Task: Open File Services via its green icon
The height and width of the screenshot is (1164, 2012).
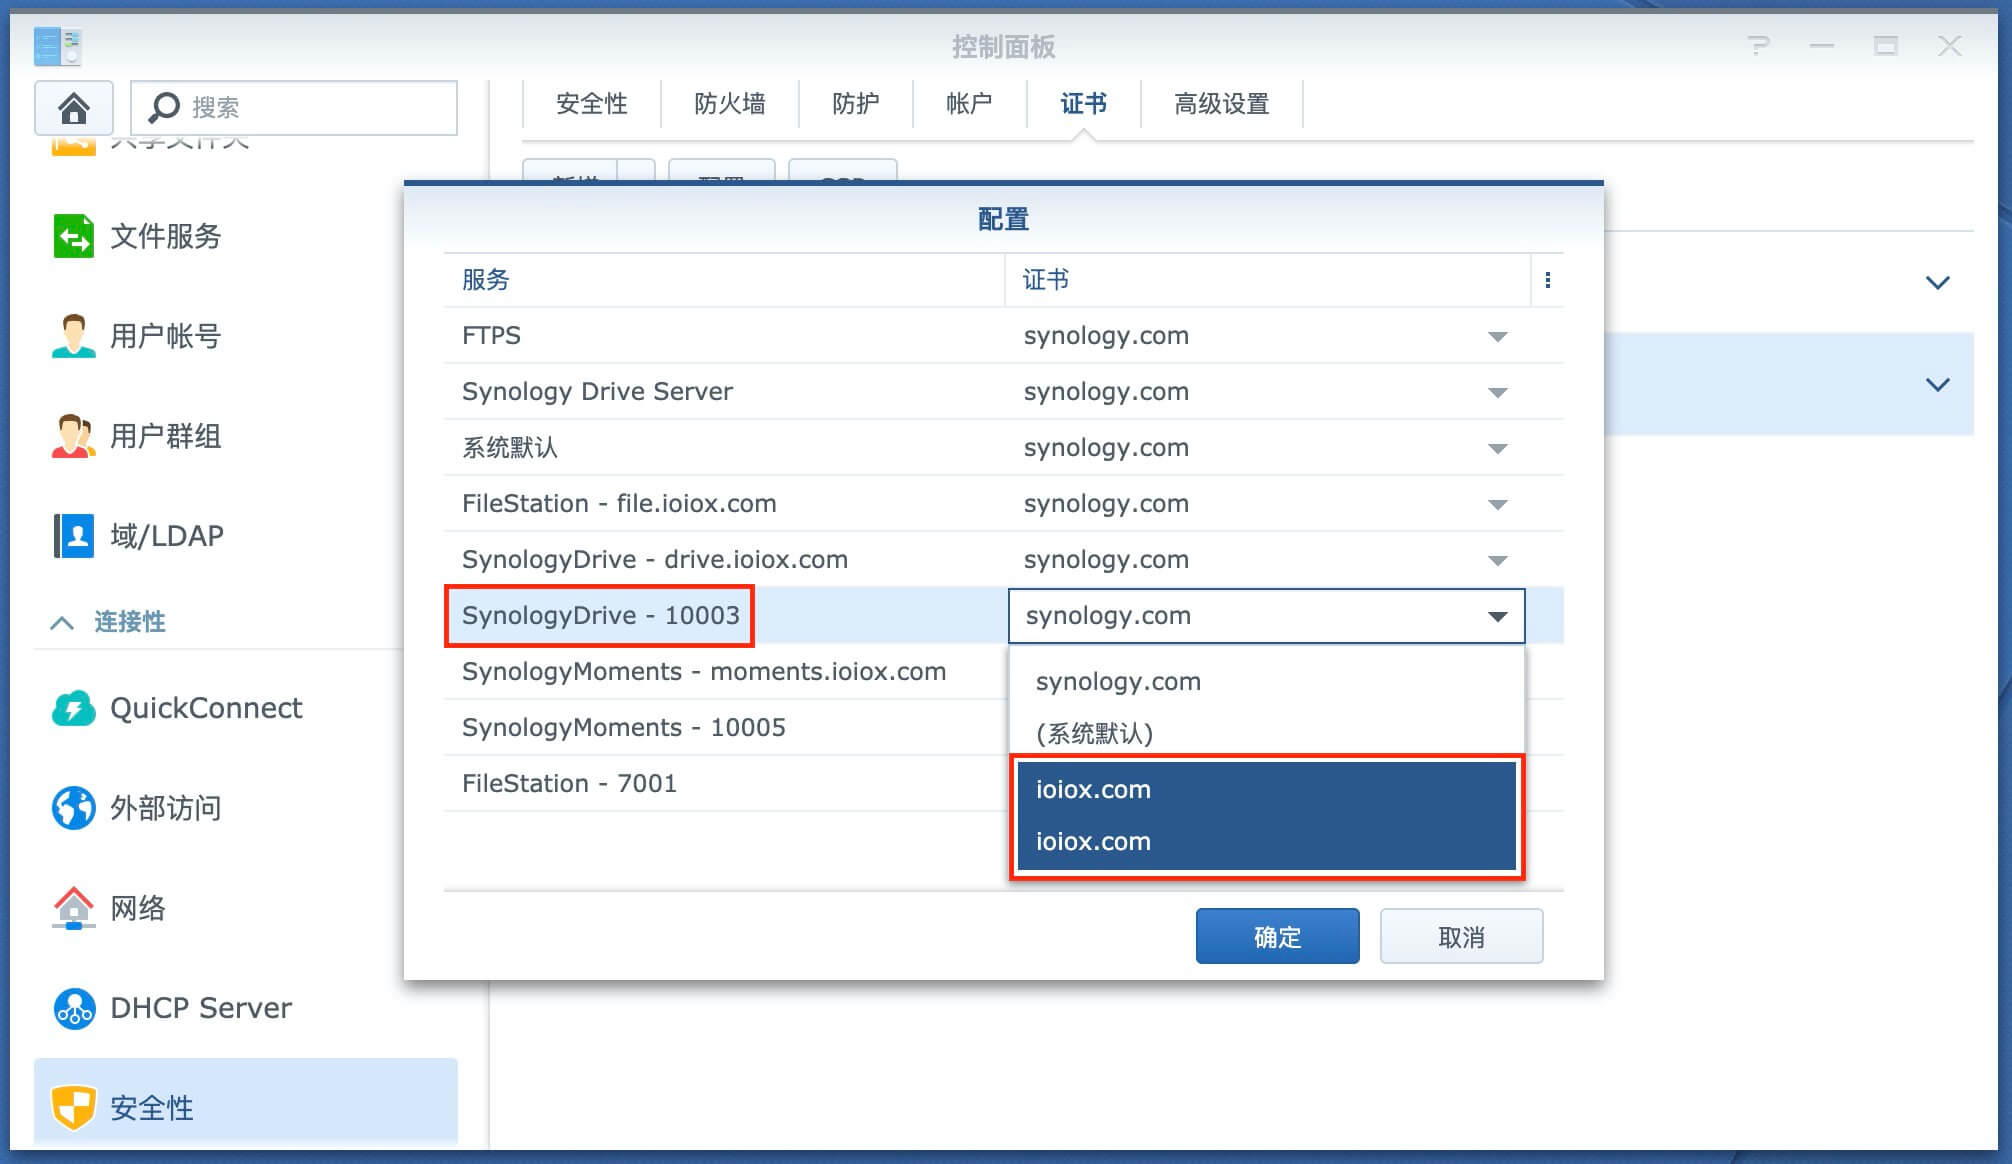Action: point(74,236)
